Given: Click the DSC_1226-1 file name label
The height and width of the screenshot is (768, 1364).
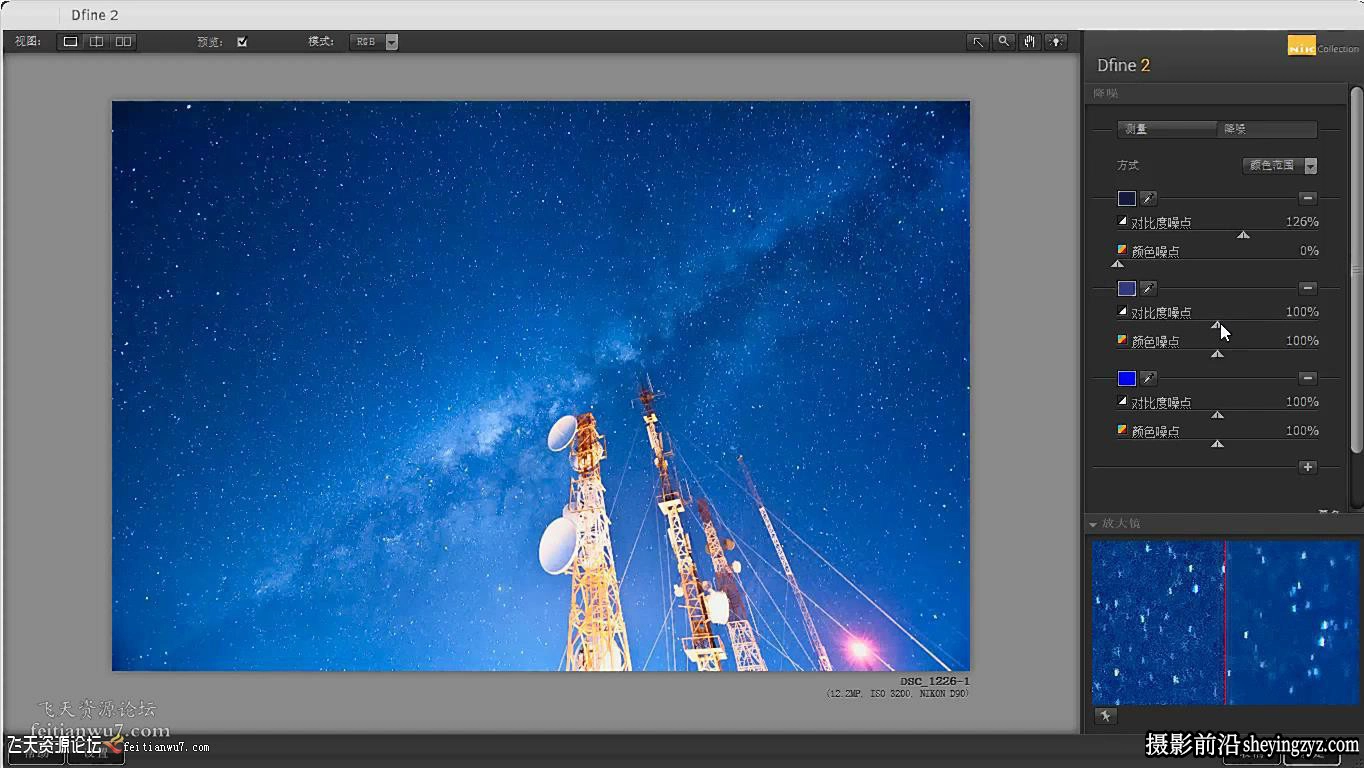Looking at the screenshot, I should (x=935, y=681).
